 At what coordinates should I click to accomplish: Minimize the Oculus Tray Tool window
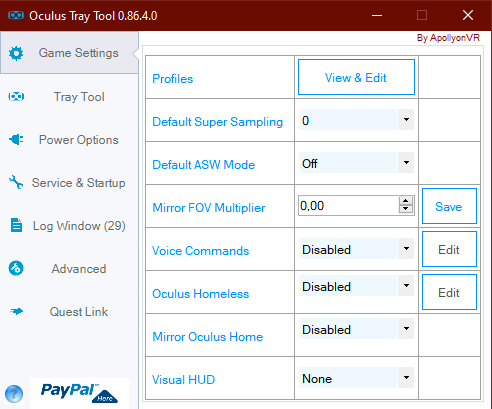[x=377, y=15]
